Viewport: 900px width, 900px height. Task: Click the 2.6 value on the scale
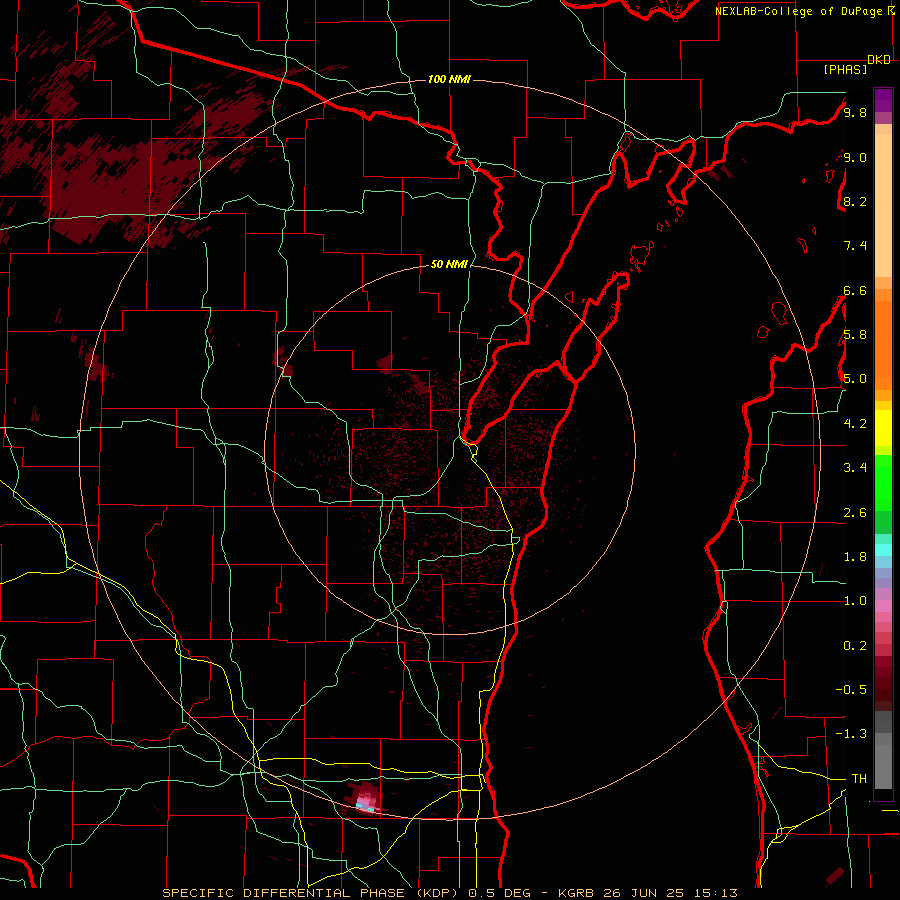pos(855,512)
